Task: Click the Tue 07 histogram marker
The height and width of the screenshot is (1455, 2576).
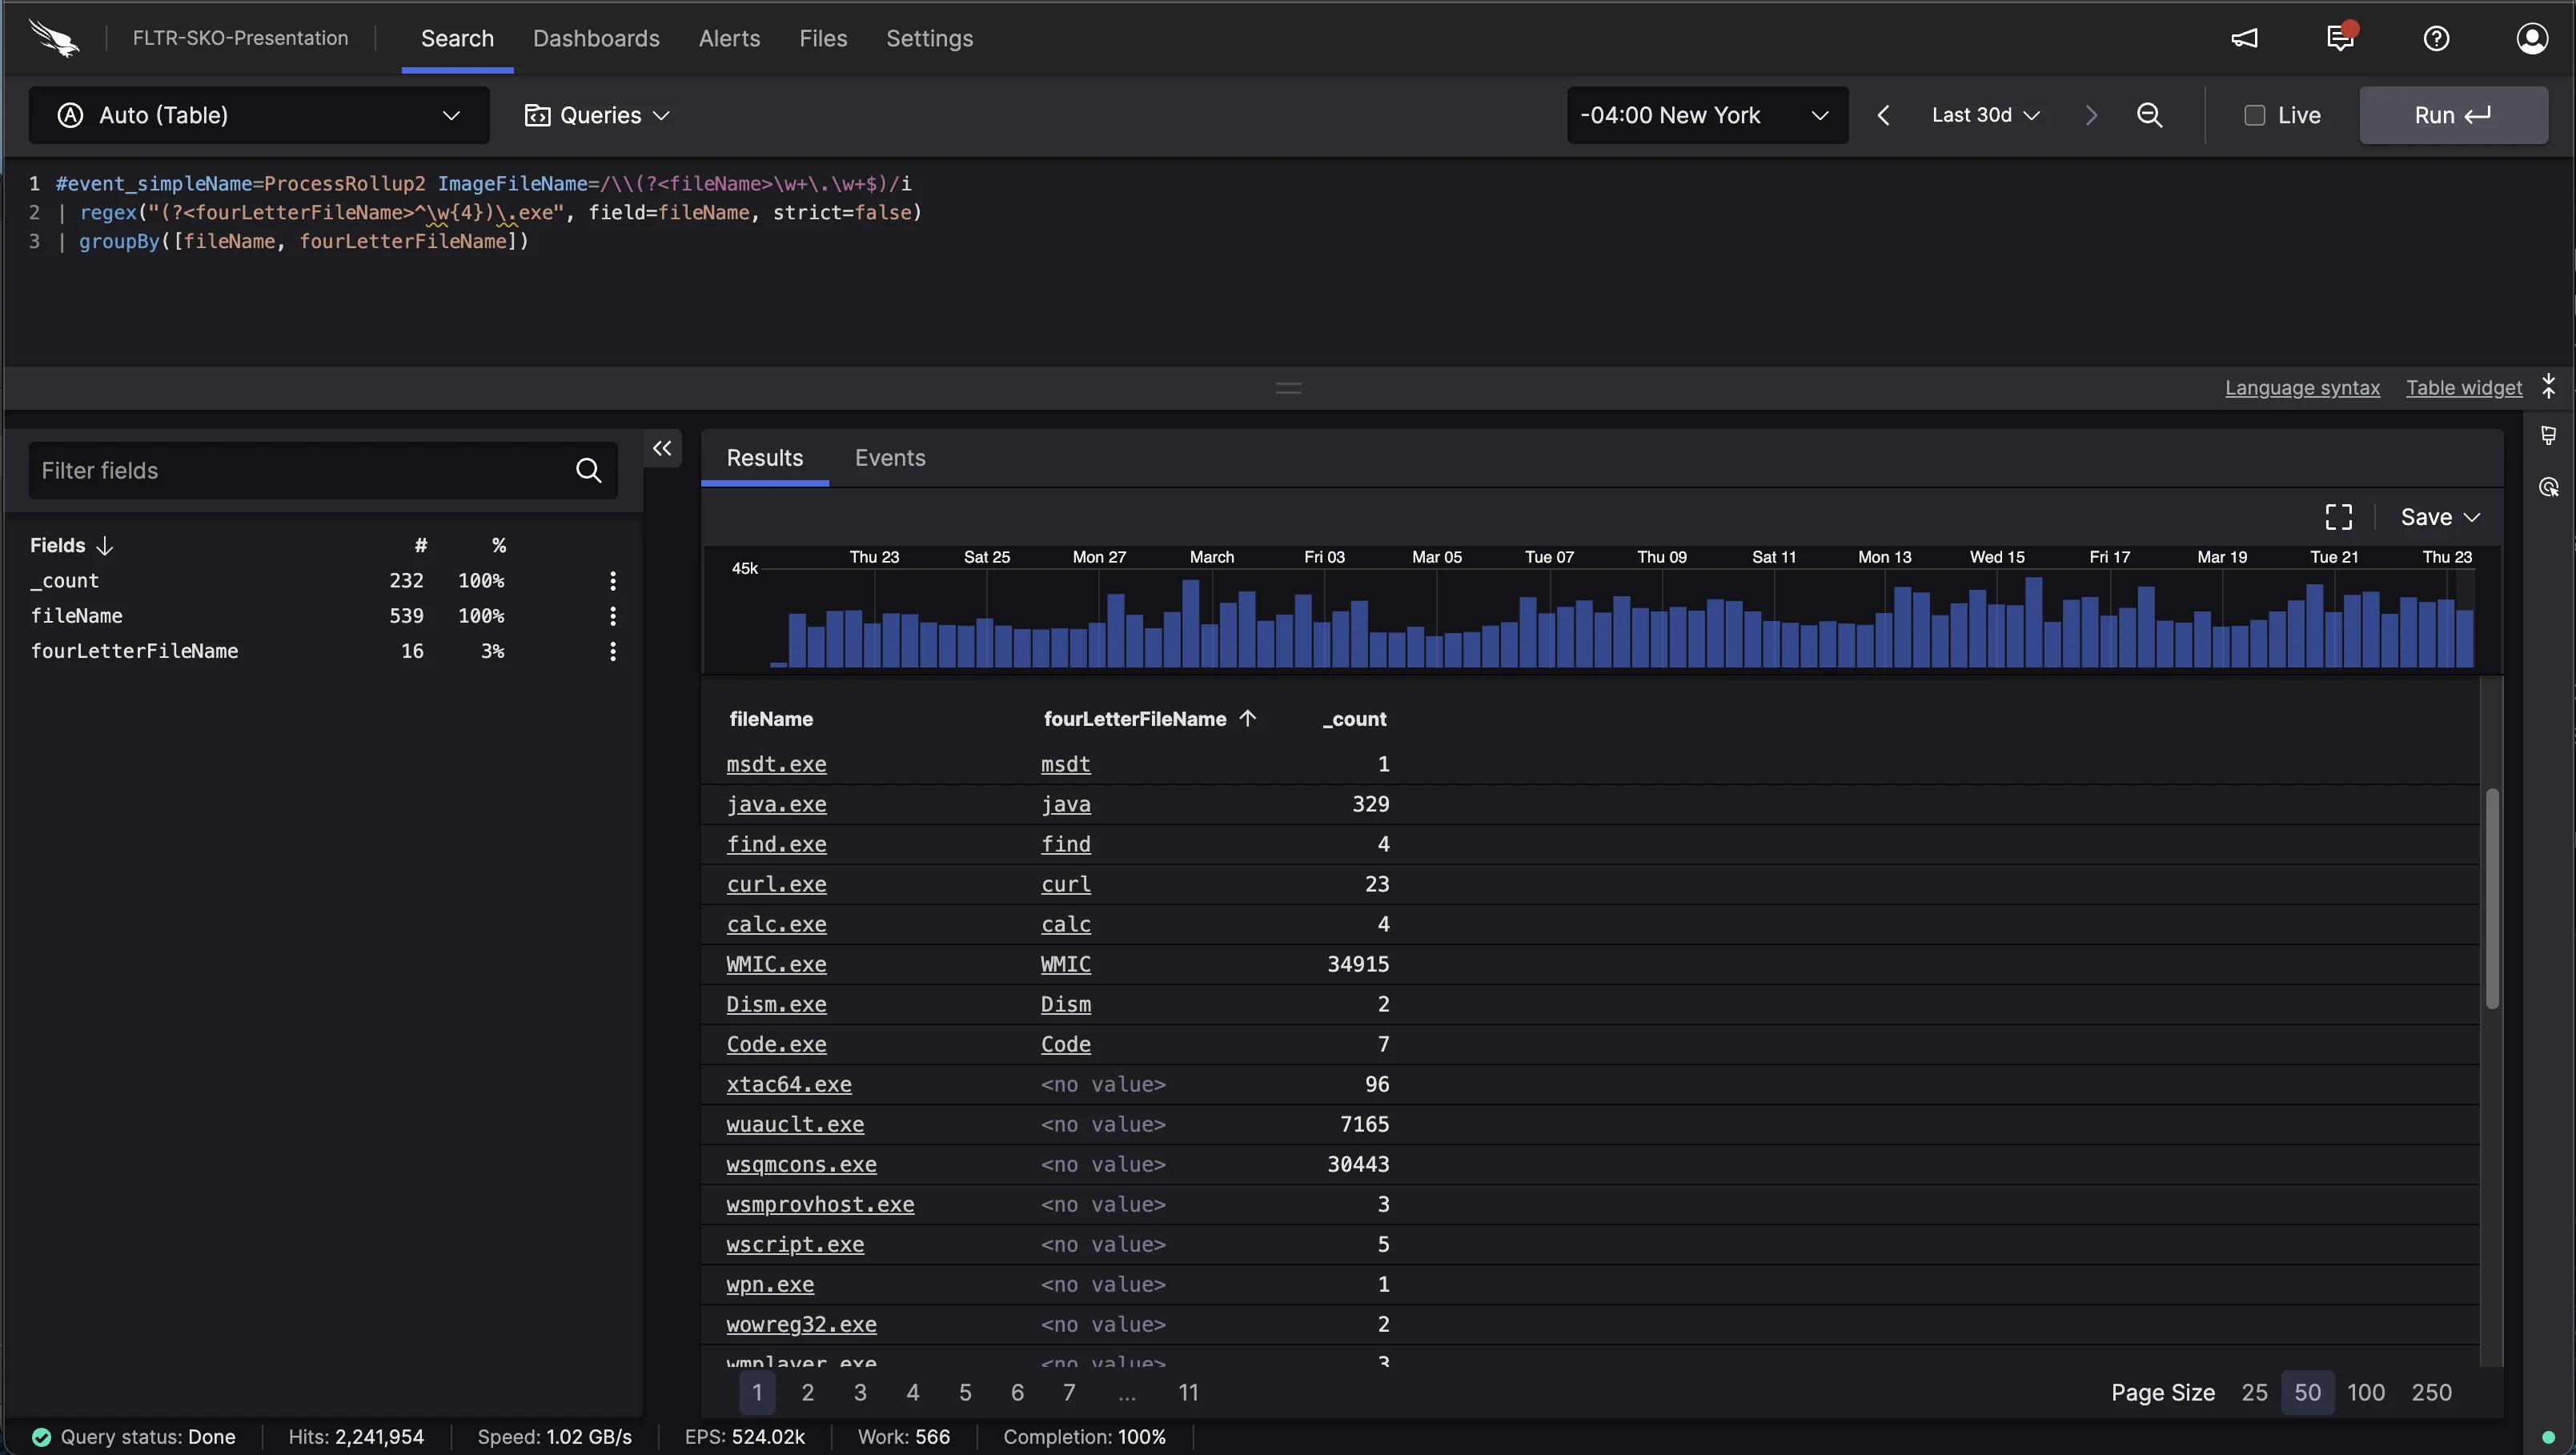Action: tap(1549, 557)
